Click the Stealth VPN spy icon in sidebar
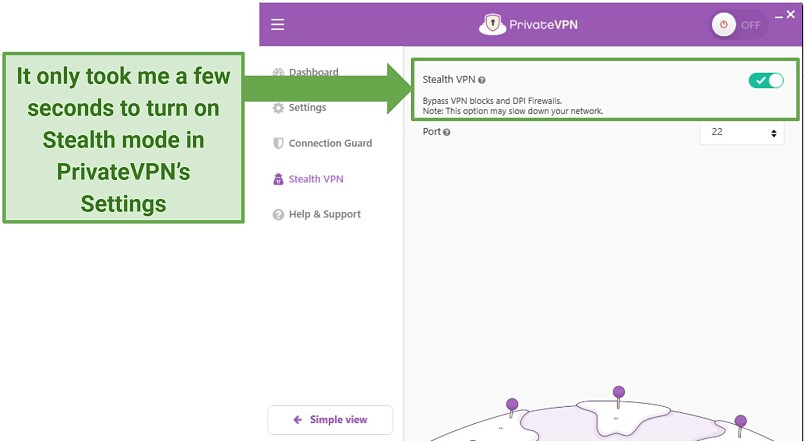806x445 pixels. 278,179
